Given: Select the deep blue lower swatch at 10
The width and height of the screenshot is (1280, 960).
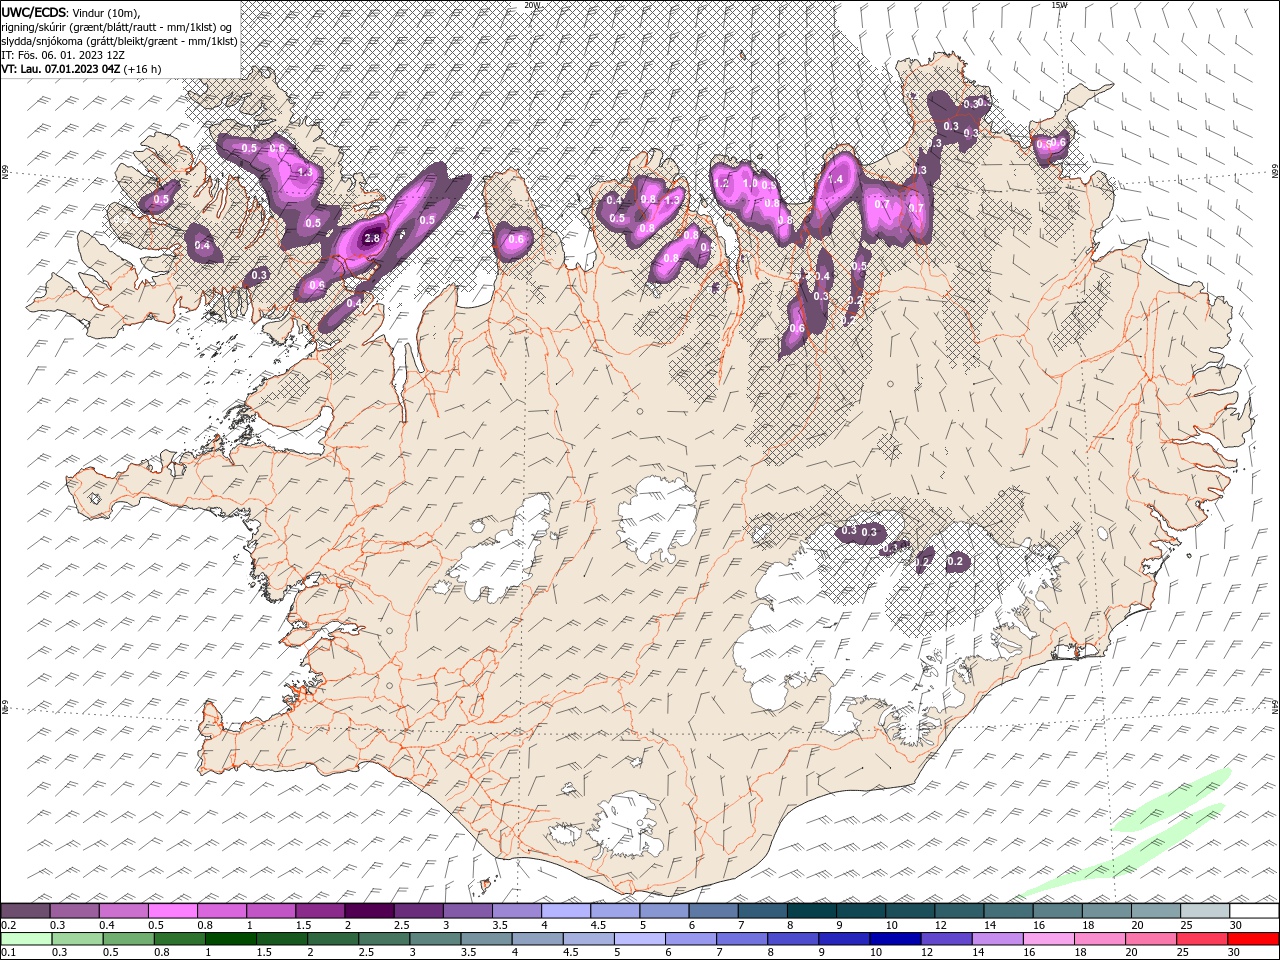Looking at the screenshot, I should coord(894,938).
